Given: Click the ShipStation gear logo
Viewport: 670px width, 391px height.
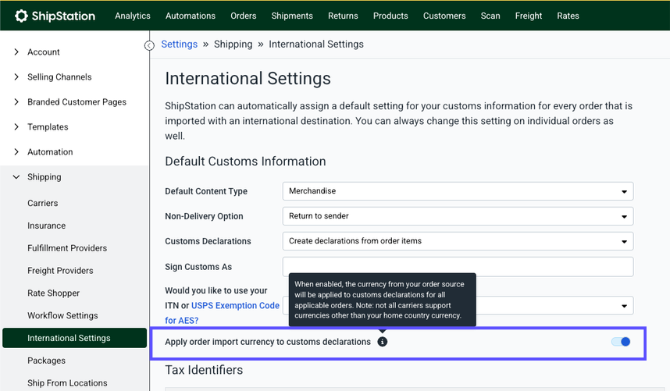Looking at the screenshot, I should (21, 16).
